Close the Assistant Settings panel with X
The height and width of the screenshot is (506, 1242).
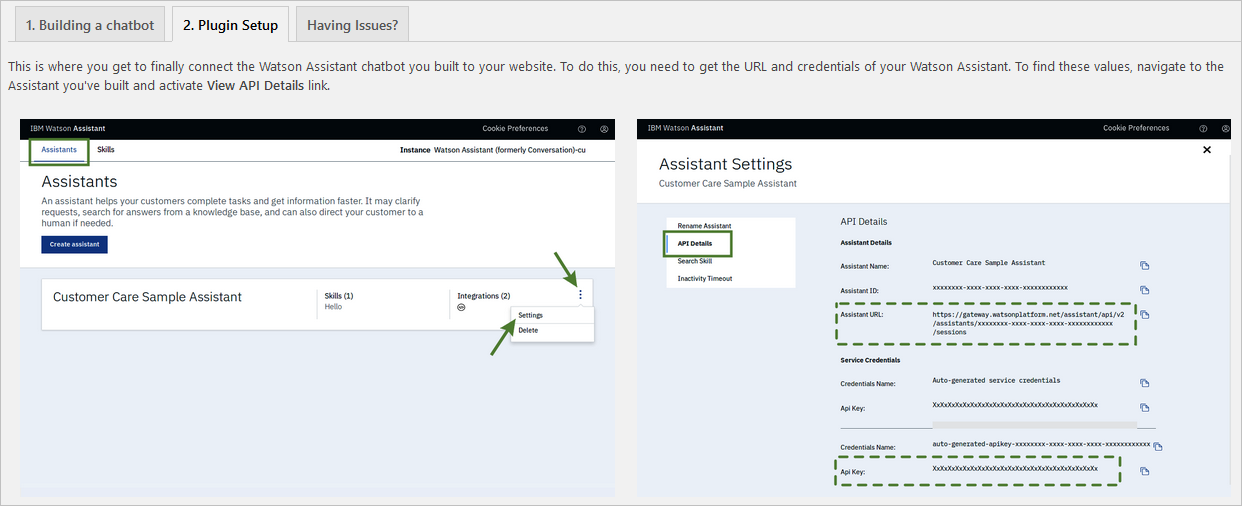1207,149
